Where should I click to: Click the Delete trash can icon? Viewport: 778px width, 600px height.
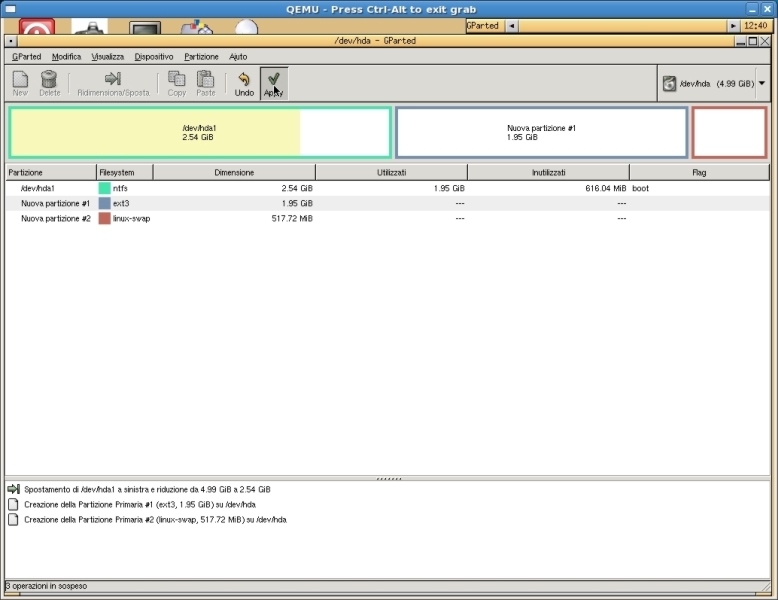pos(49,79)
